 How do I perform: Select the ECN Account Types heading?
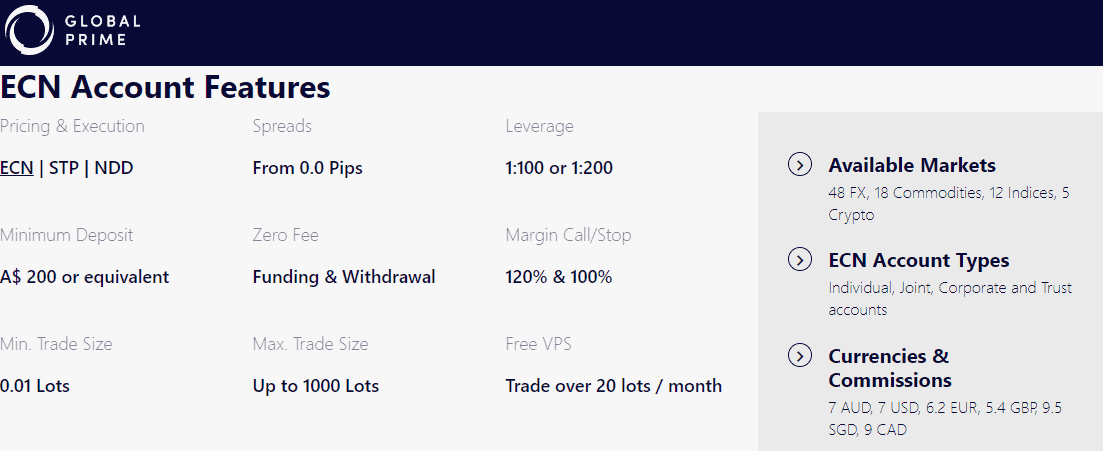(919, 260)
